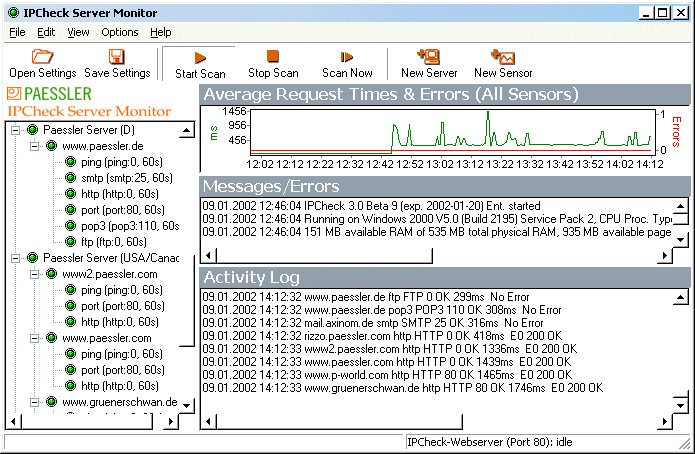This screenshot has width=695, height=454.
Task: Click green icon of pop3 (pop3:110) sensor
Action: [70, 226]
